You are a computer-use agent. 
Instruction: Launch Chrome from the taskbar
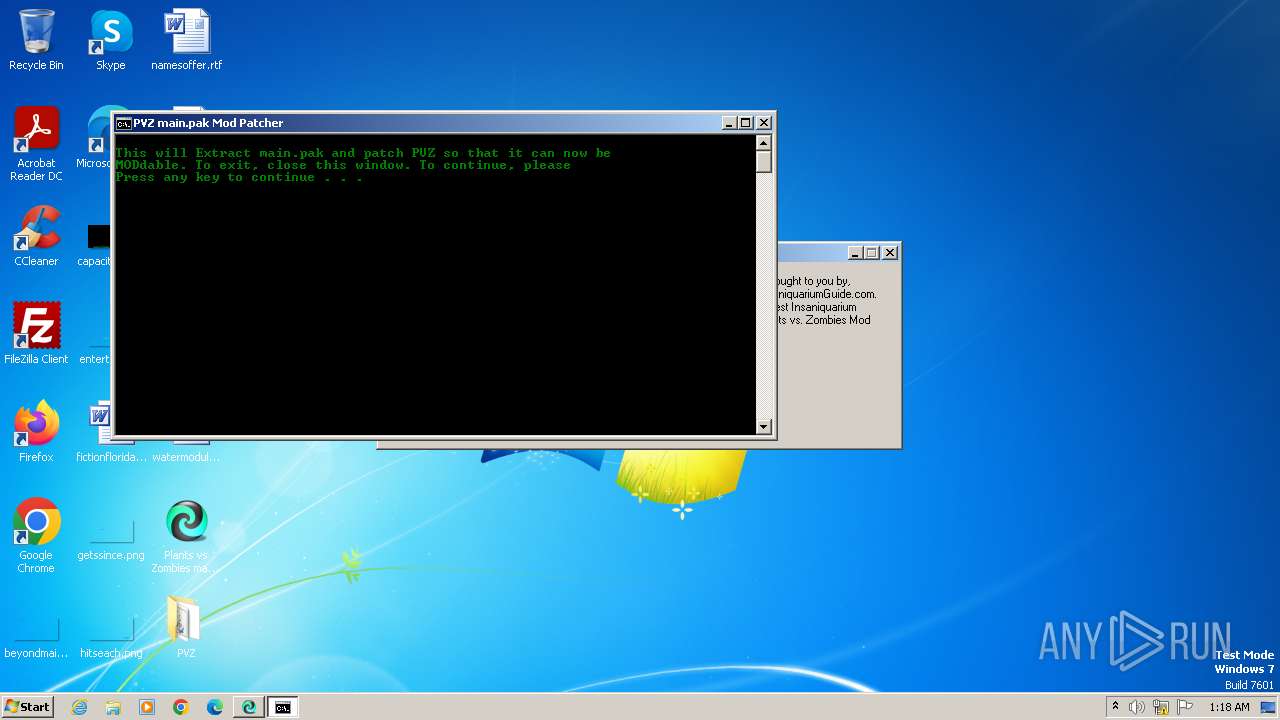[181, 707]
